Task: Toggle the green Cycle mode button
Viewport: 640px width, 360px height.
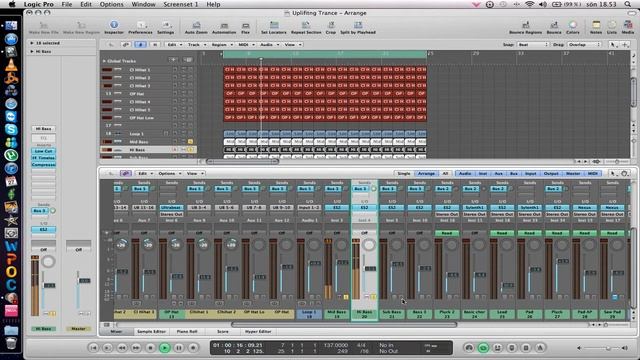Action: click(483, 348)
